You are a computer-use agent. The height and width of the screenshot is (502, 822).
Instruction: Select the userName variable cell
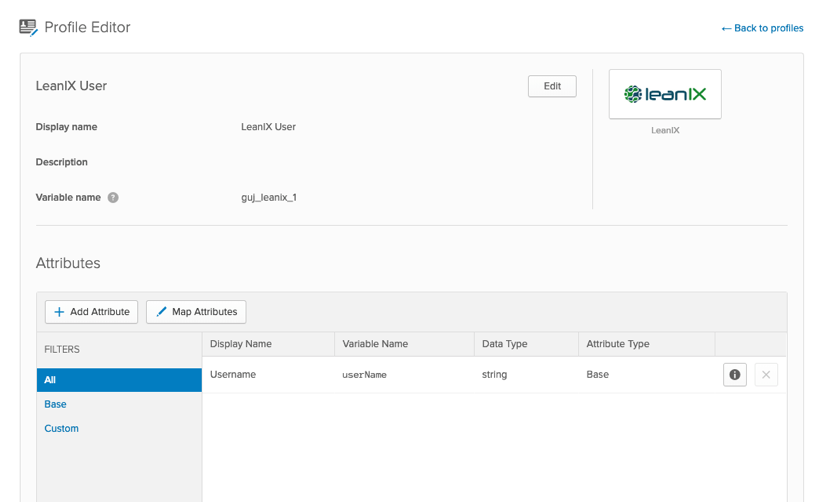[364, 375]
